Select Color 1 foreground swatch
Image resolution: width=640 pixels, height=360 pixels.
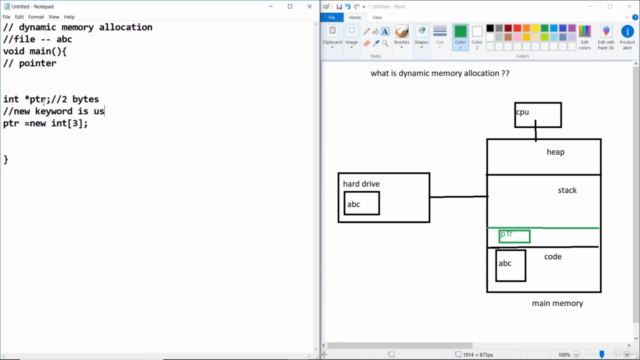[460, 37]
